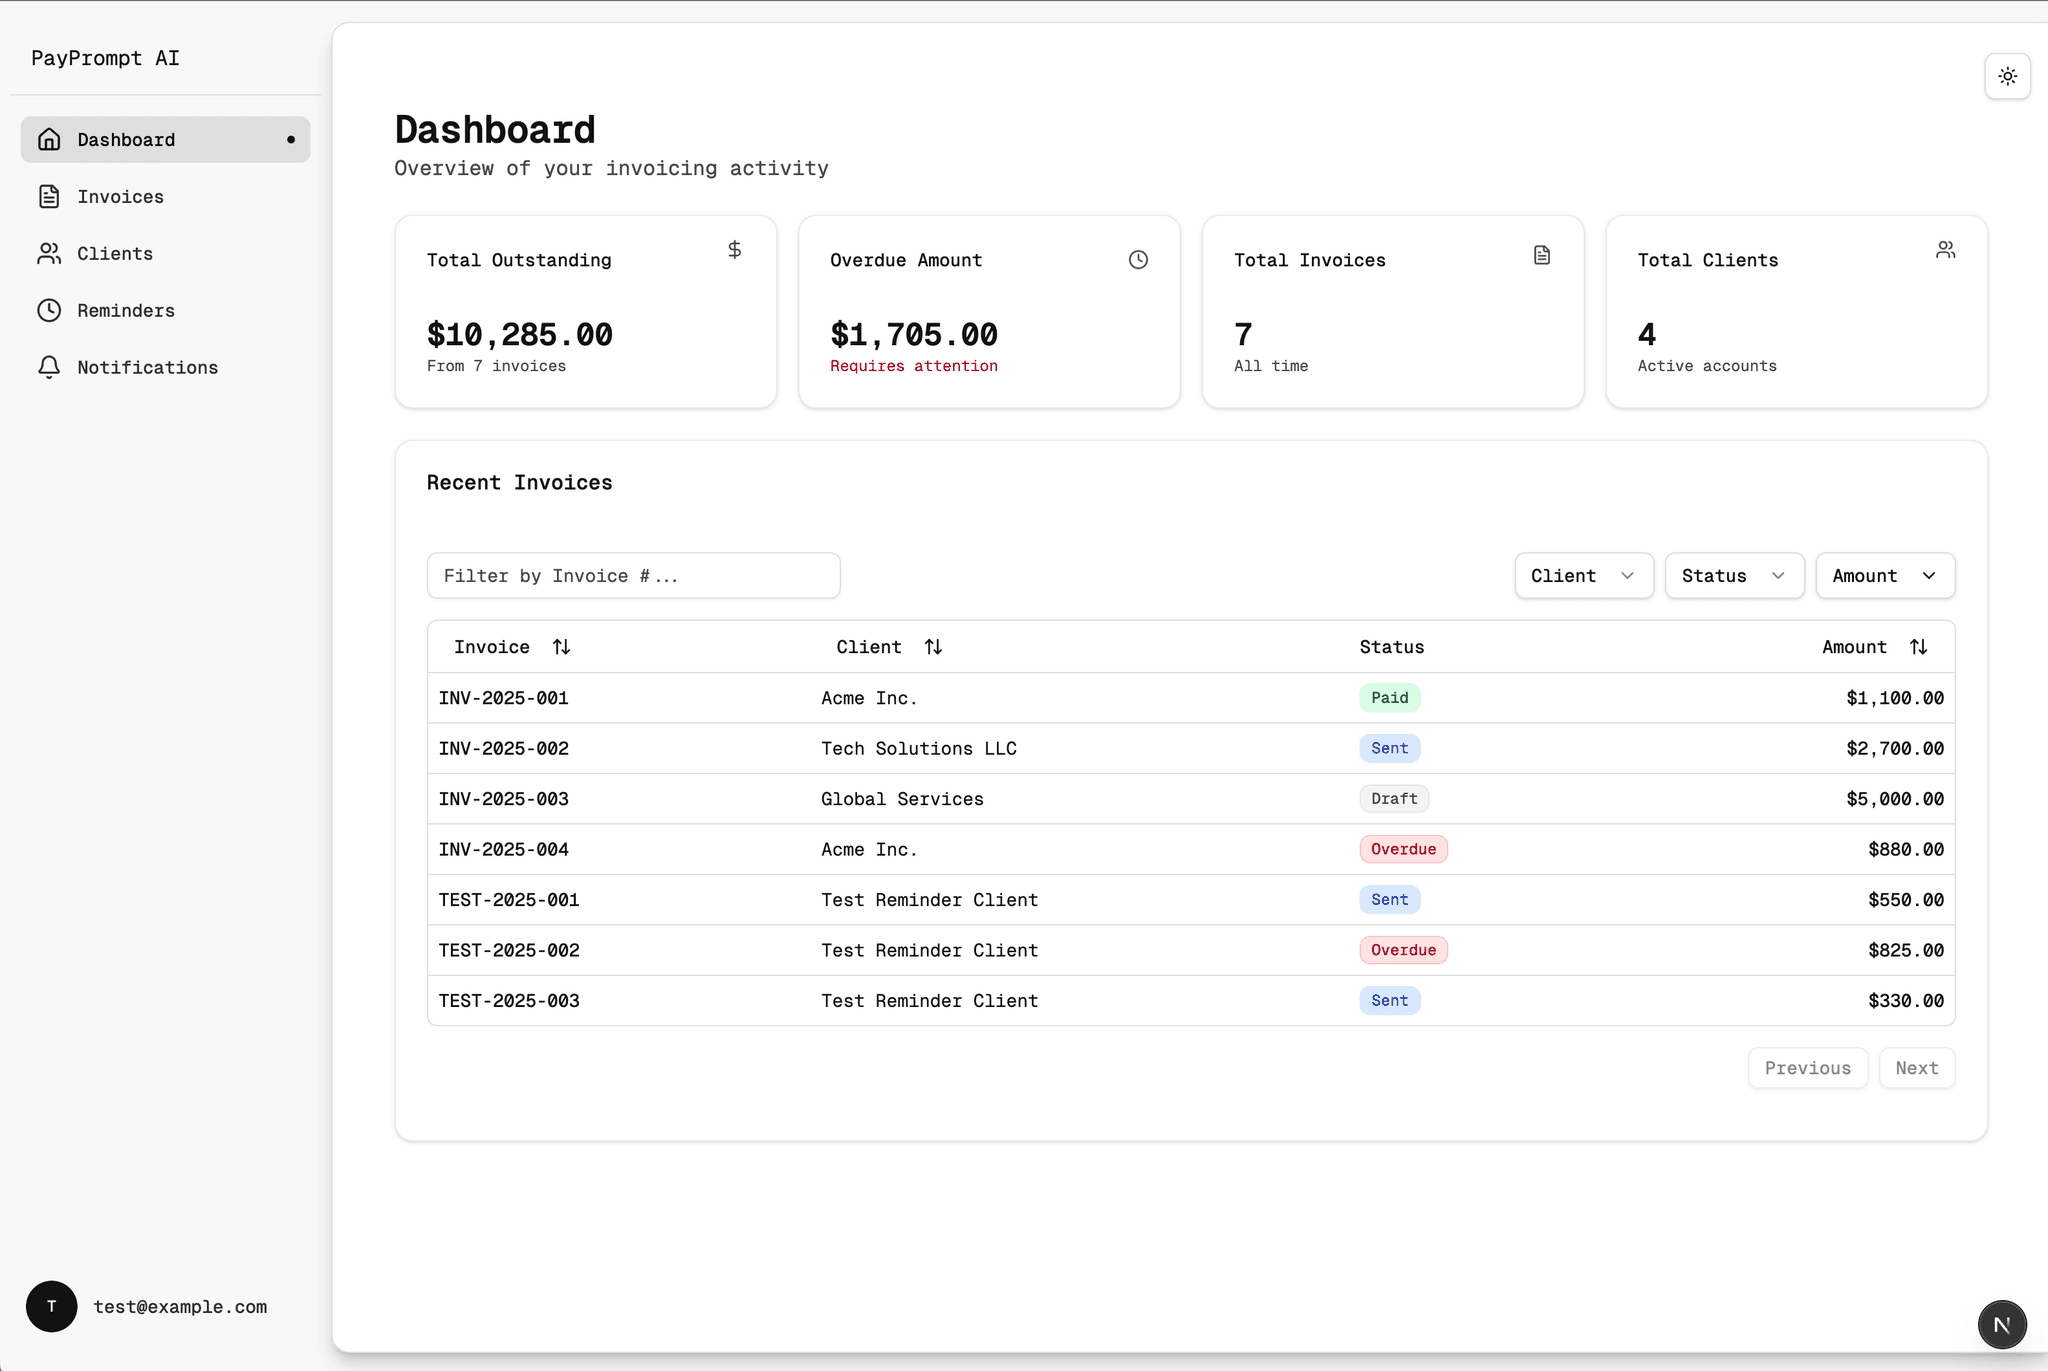2048x1371 pixels.
Task: Focus the Filter by Invoice # field
Action: [633, 576]
